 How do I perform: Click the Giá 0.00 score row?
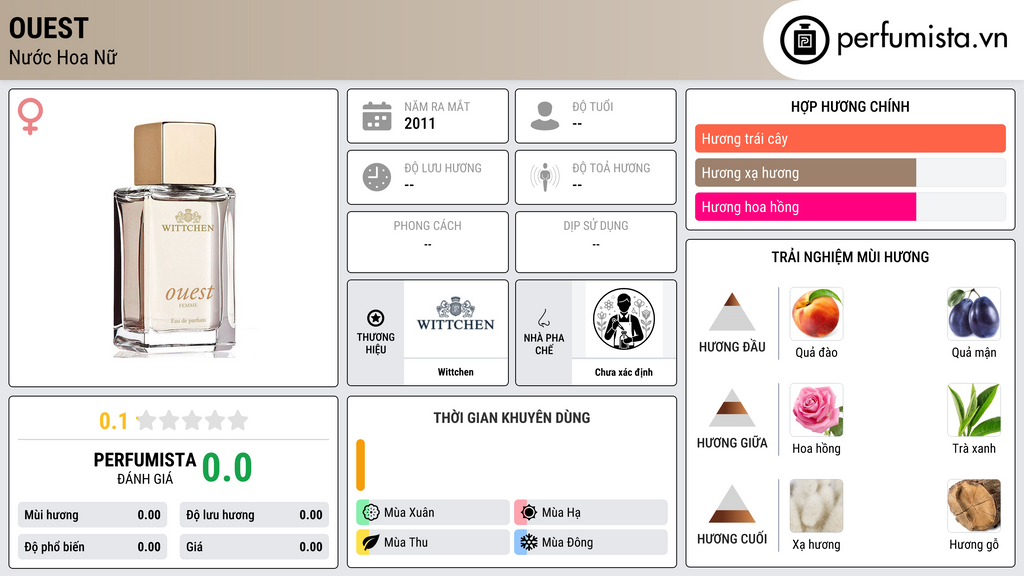tap(254, 547)
